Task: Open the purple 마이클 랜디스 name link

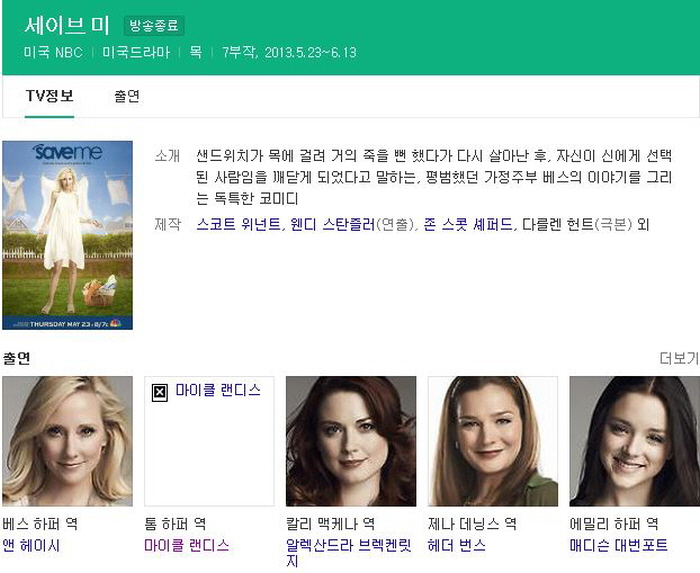Action: [186, 545]
